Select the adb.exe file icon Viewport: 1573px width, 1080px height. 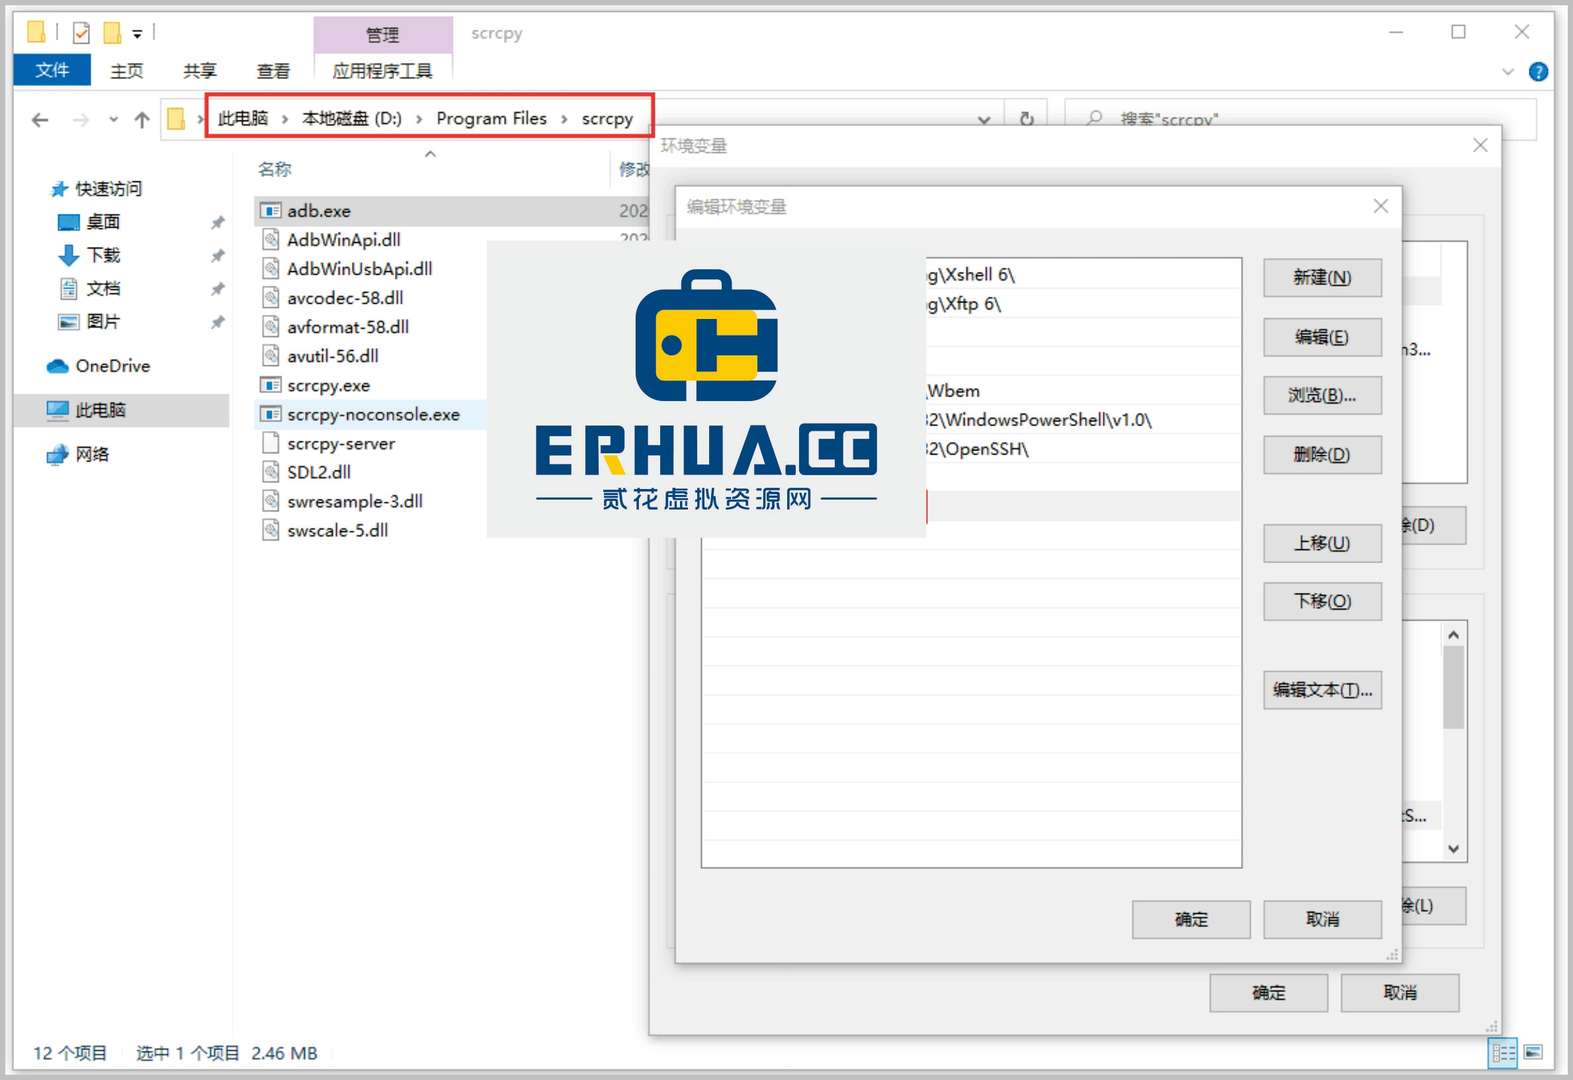click(x=270, y=211)
